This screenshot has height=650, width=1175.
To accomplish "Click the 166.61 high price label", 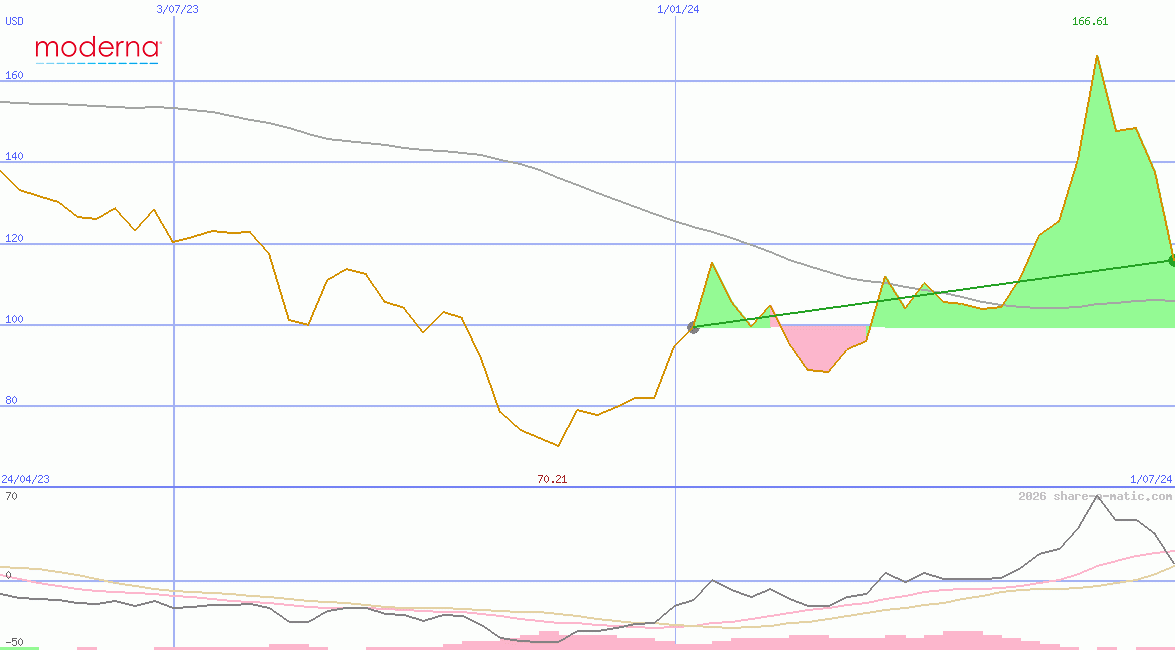I will (x=1089, y=21).
